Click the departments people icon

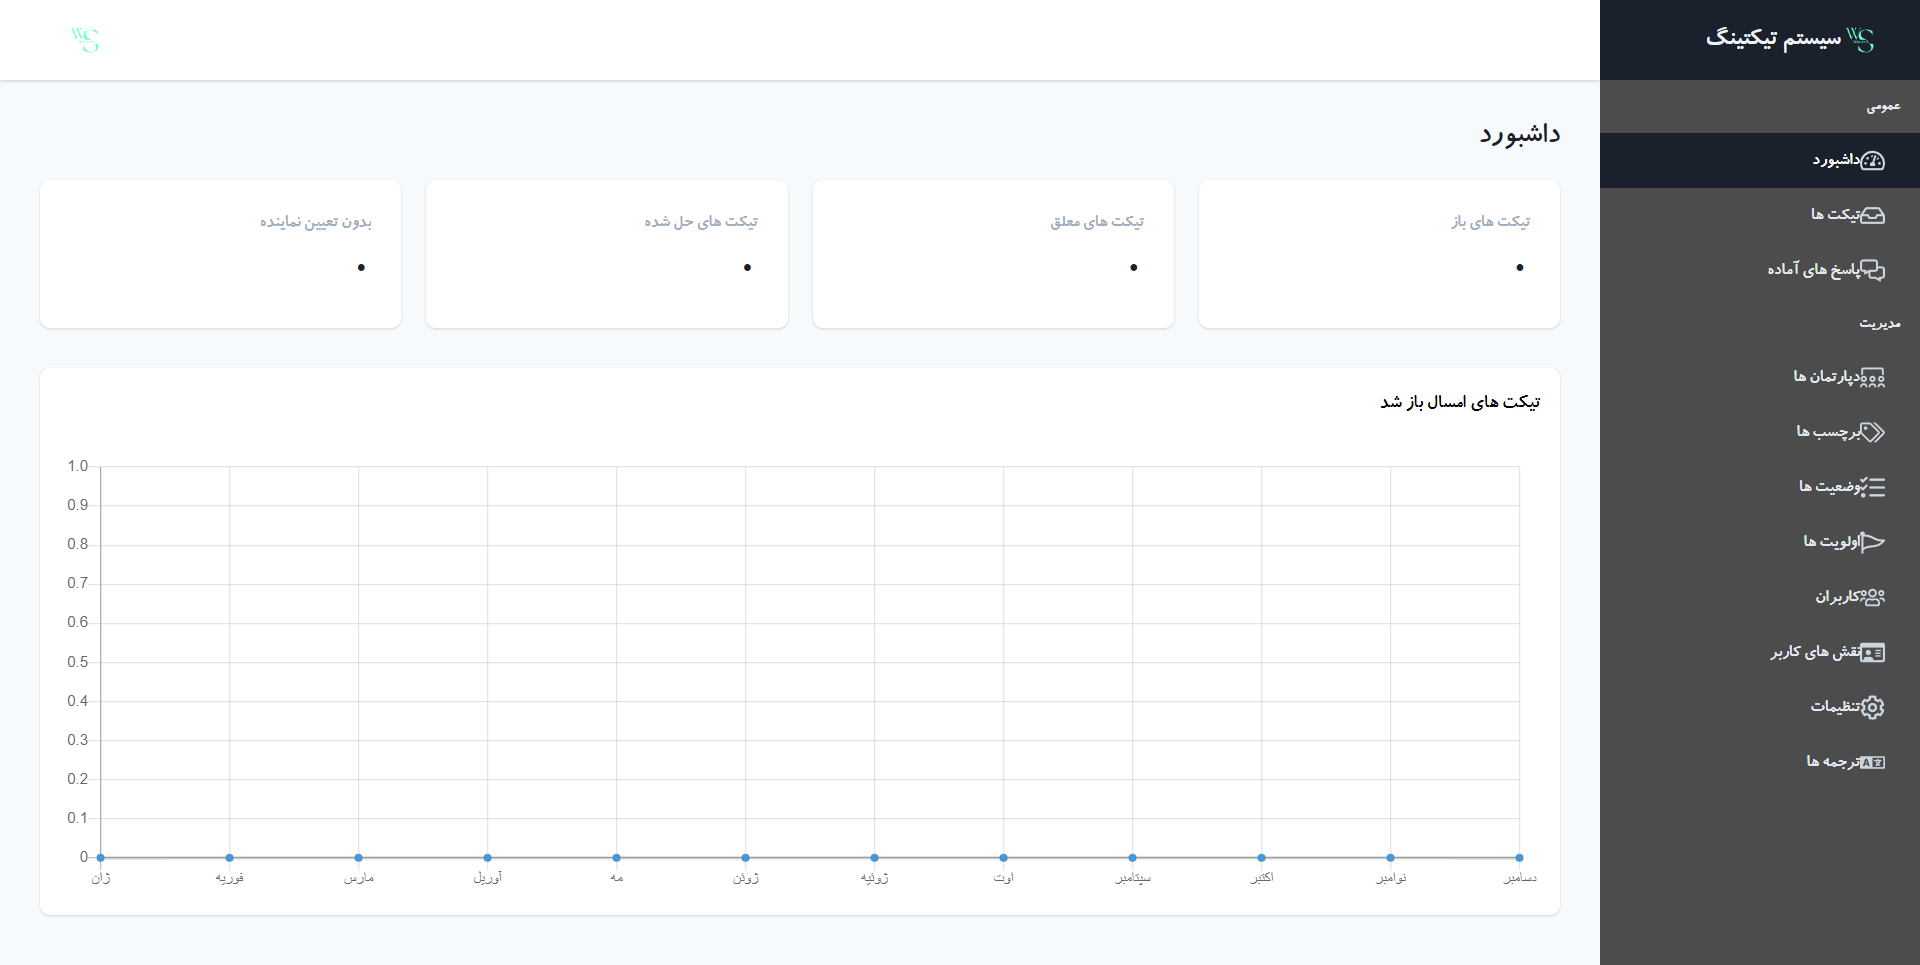point(1872,377)
